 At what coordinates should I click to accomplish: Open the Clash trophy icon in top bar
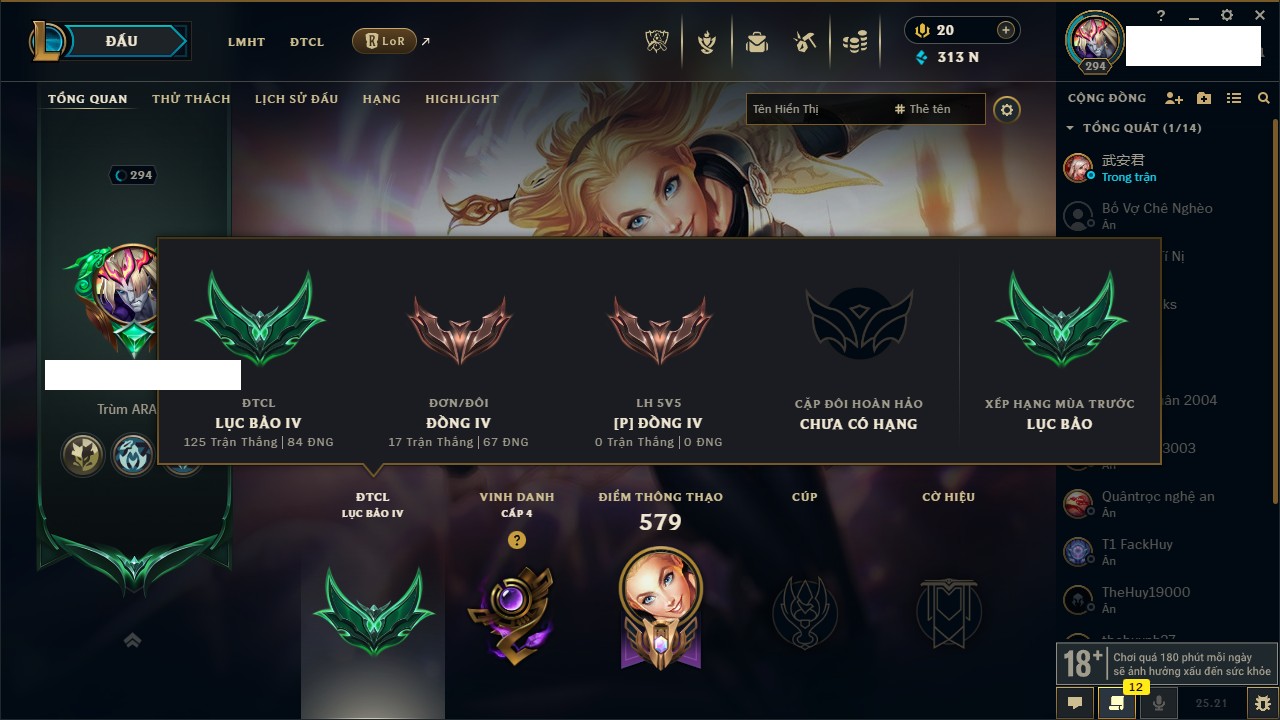(657, 42)
